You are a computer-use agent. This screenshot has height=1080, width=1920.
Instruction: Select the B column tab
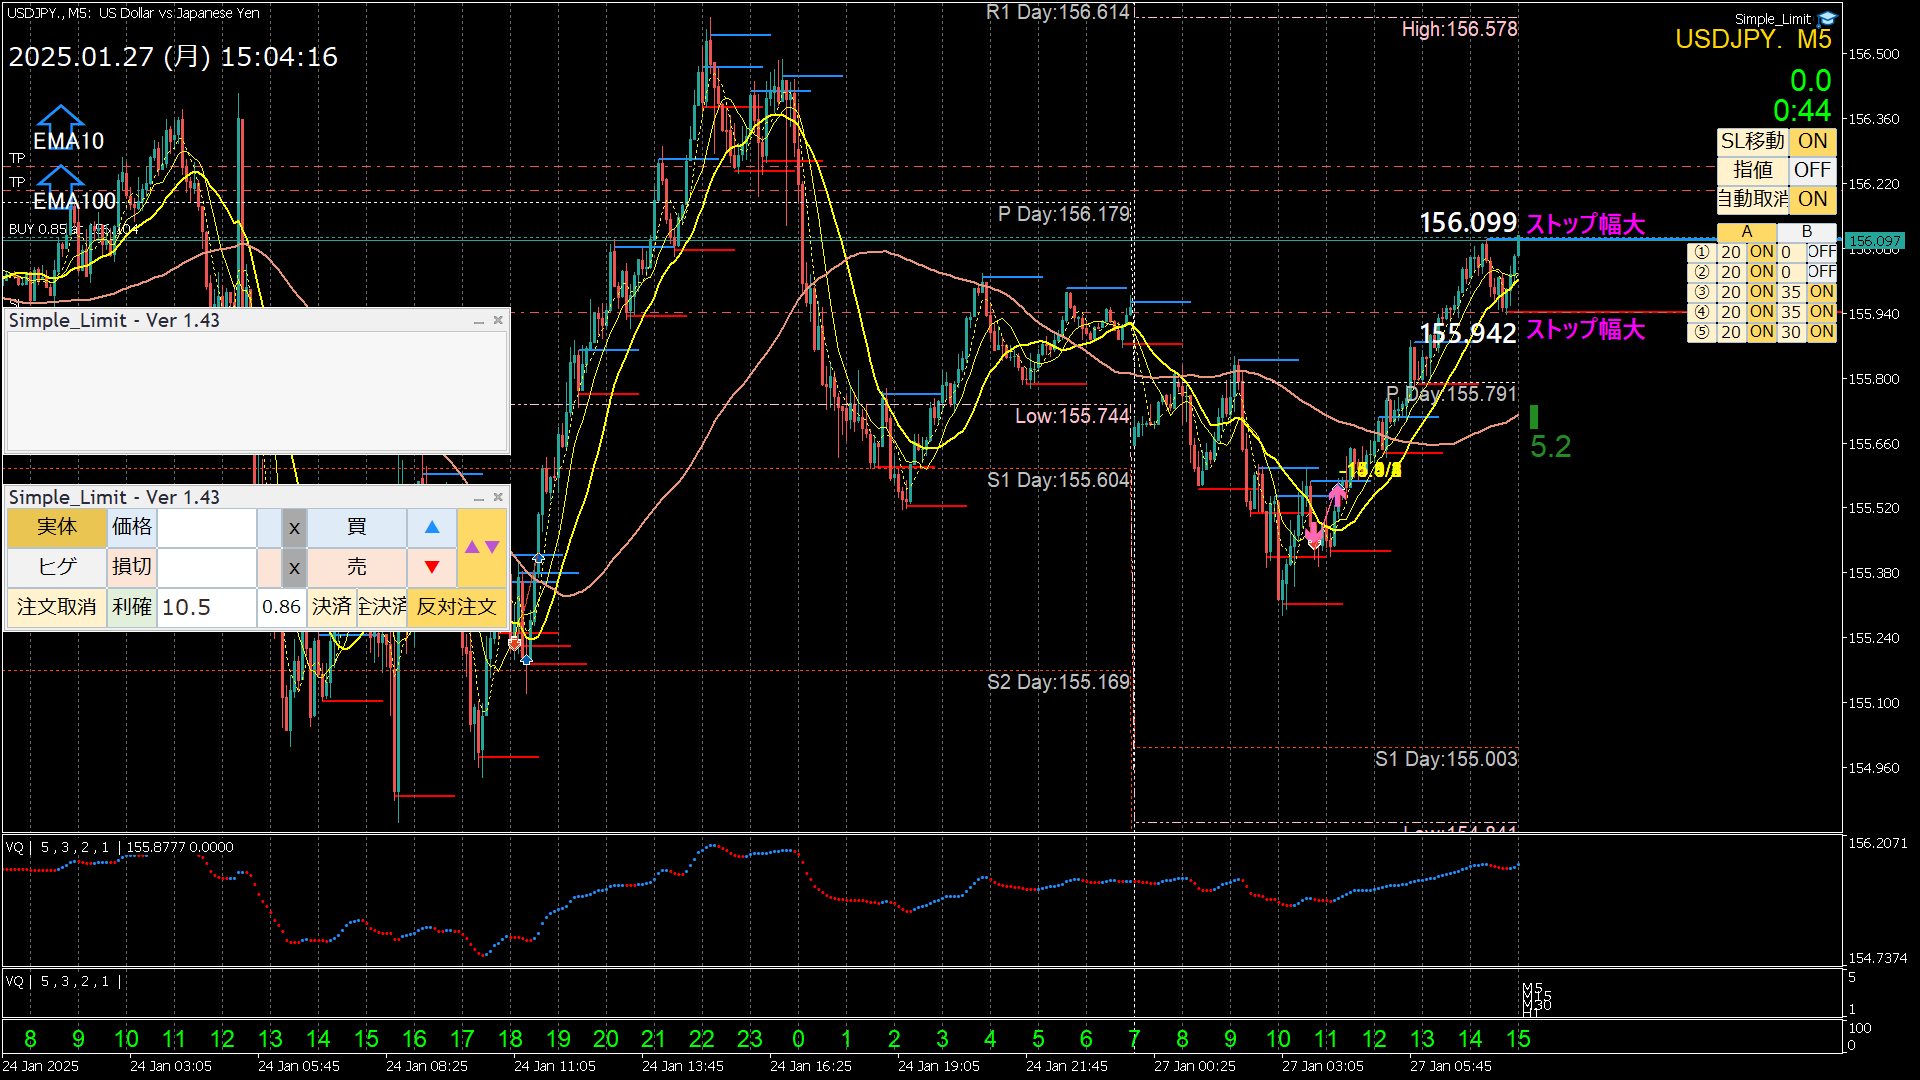pyautogui.click(x=1806, y=232)
